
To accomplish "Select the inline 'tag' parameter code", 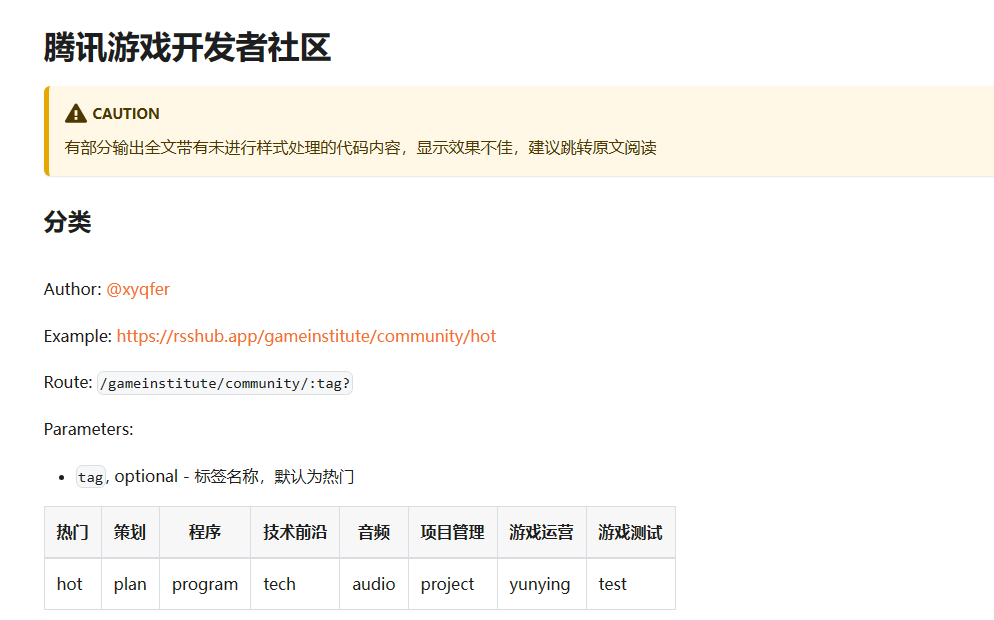I will 91,477.
